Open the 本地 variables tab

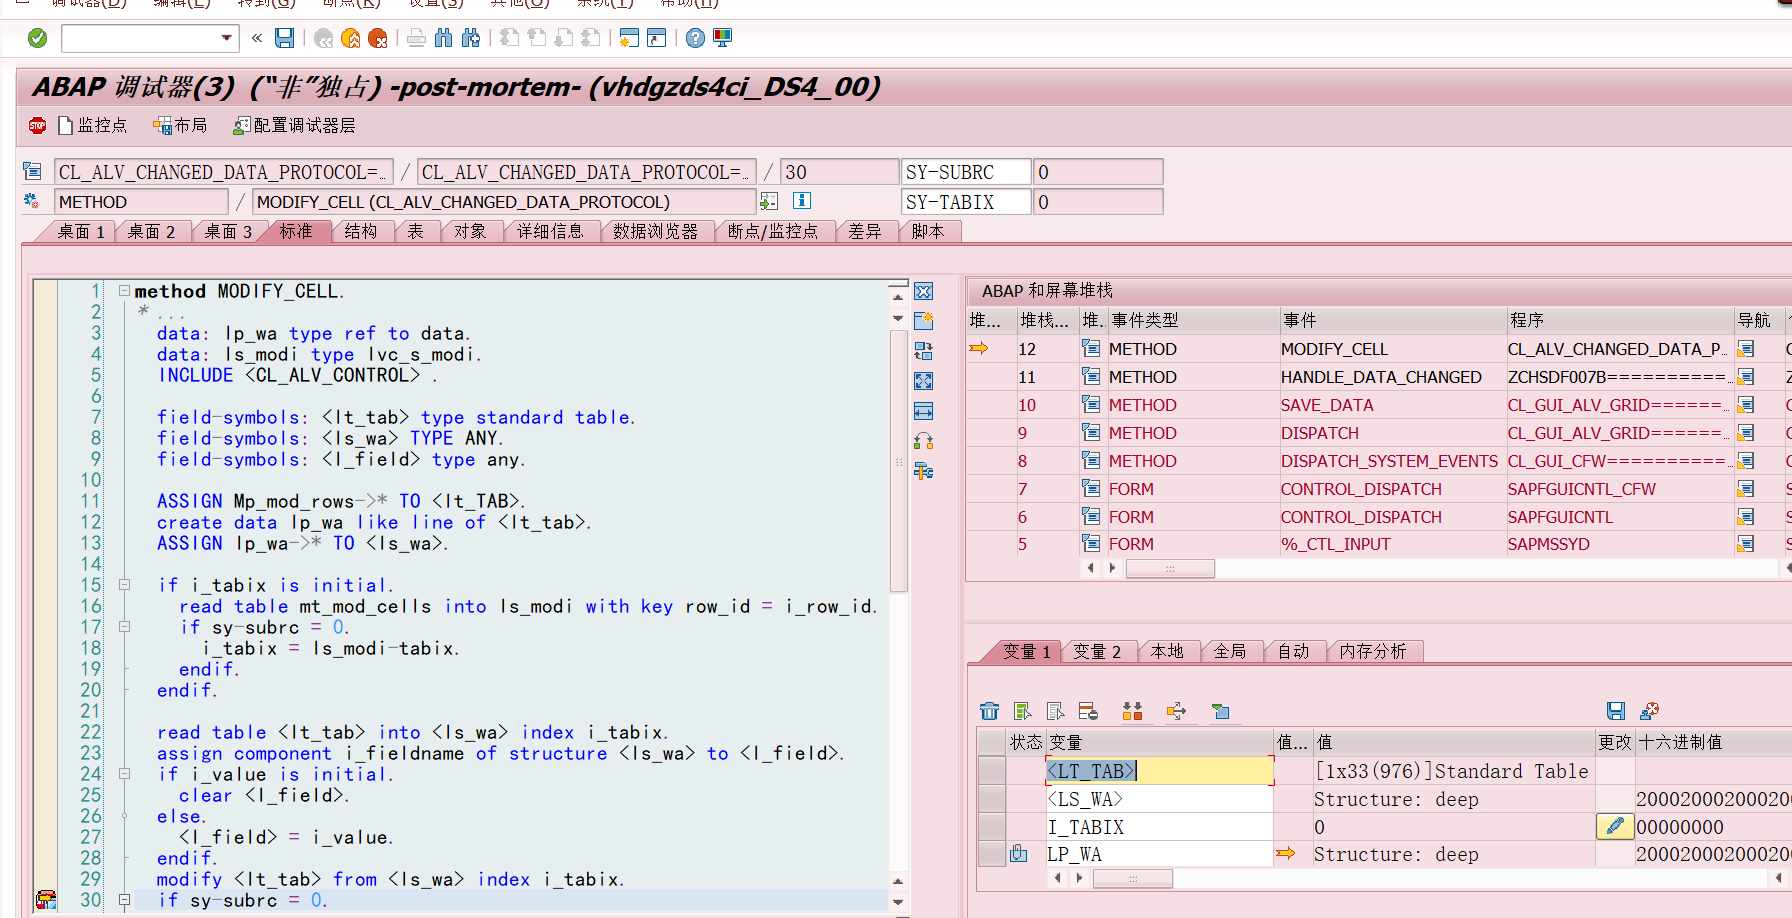click(x=1167, y=652)
